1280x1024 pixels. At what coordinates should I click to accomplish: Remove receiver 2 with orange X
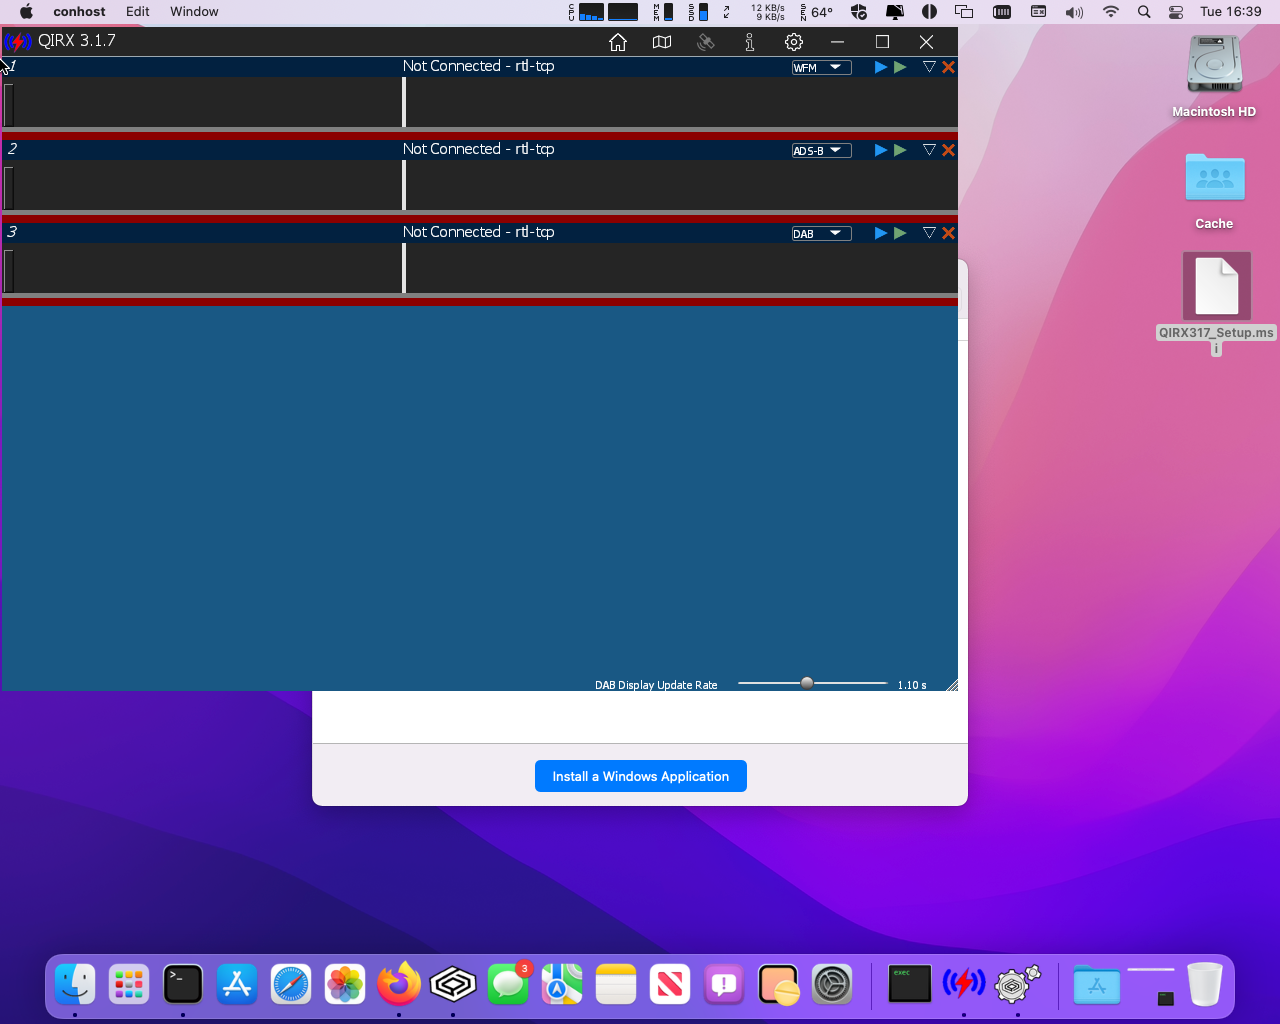click(x=949, y=150)
